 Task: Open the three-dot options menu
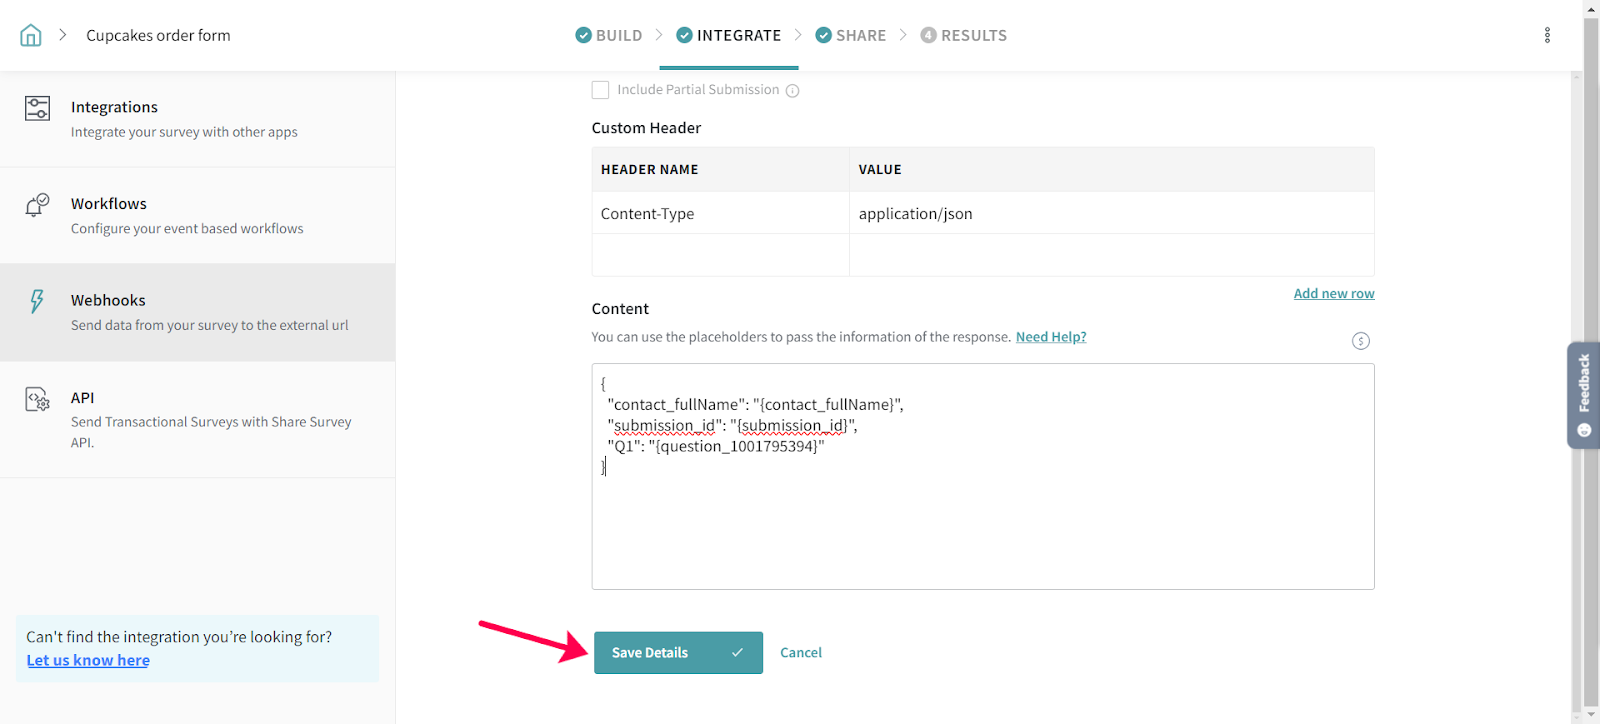[1547, 36]
